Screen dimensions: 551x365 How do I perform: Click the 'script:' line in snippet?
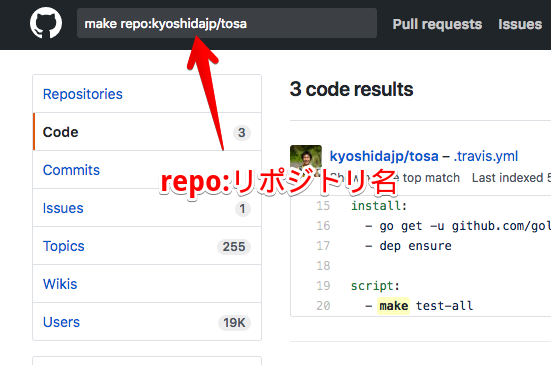[375, 286]
